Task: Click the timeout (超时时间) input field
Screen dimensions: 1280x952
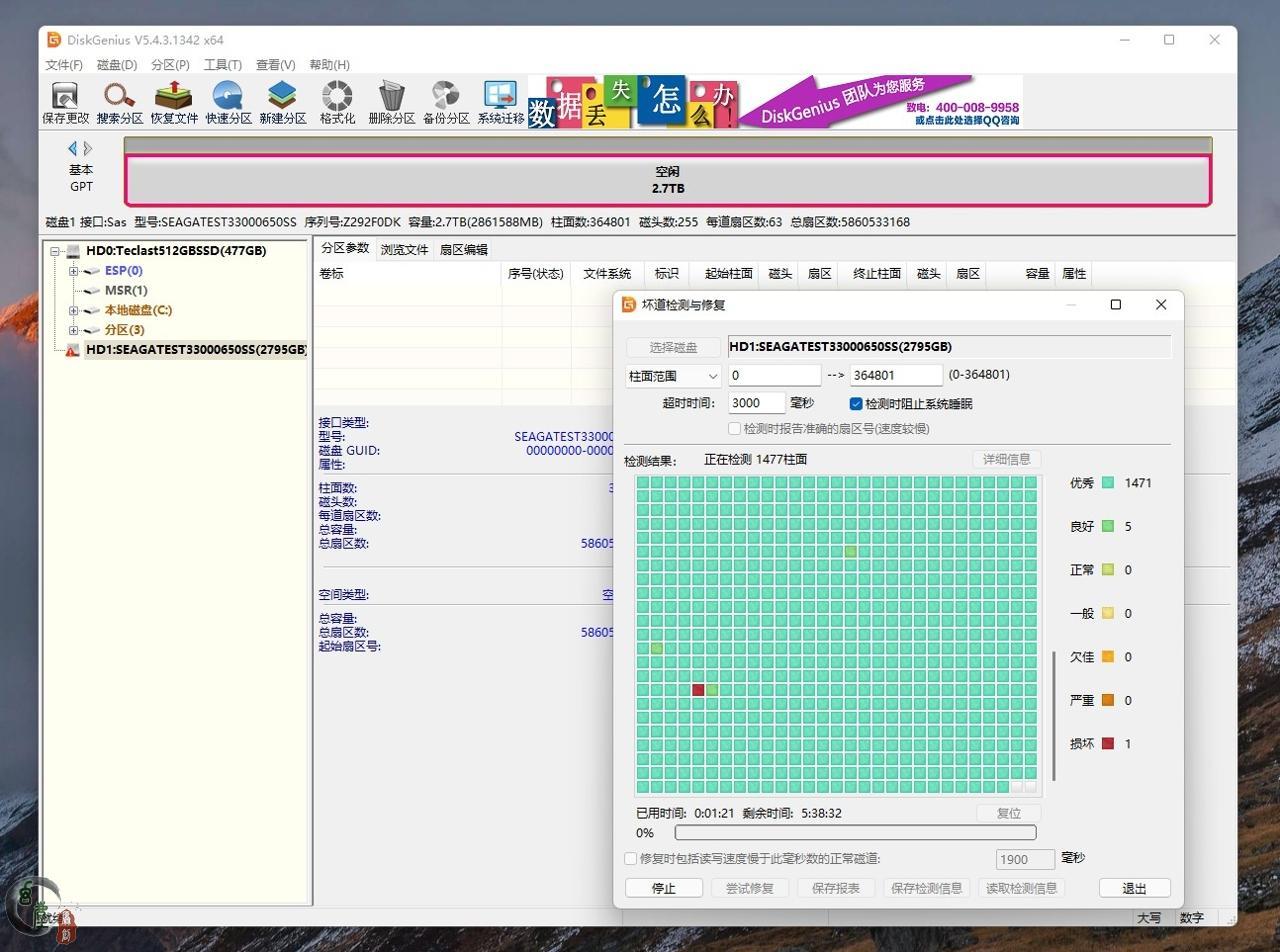Action: coord(756,403)
